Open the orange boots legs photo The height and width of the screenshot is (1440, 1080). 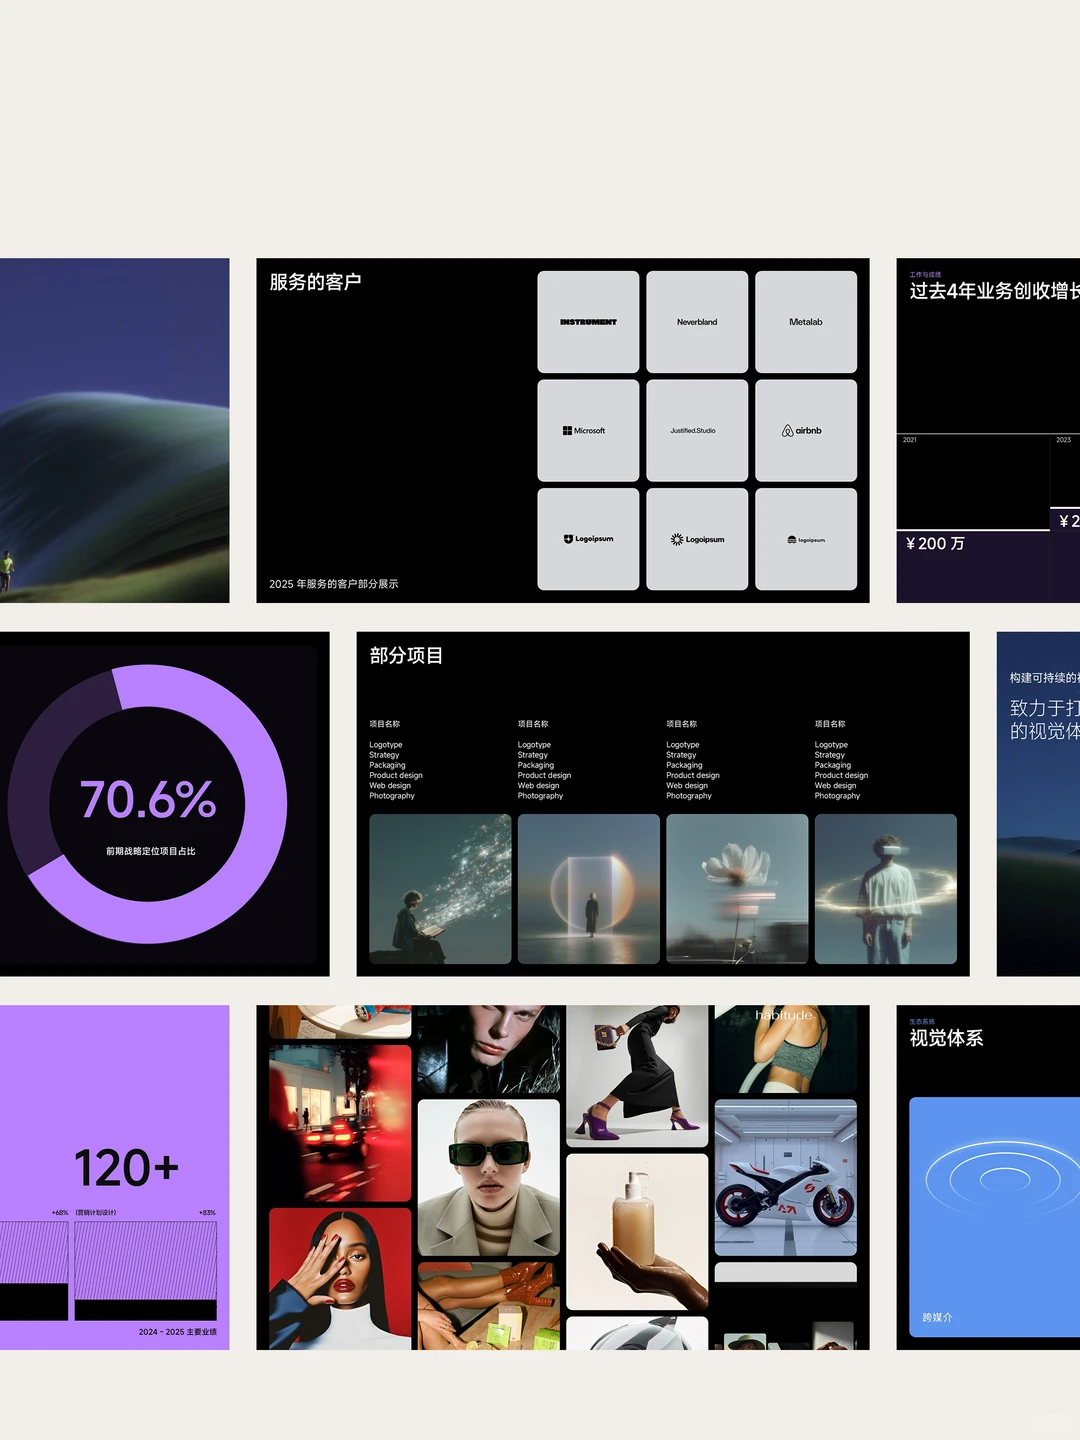[489, 1306]
